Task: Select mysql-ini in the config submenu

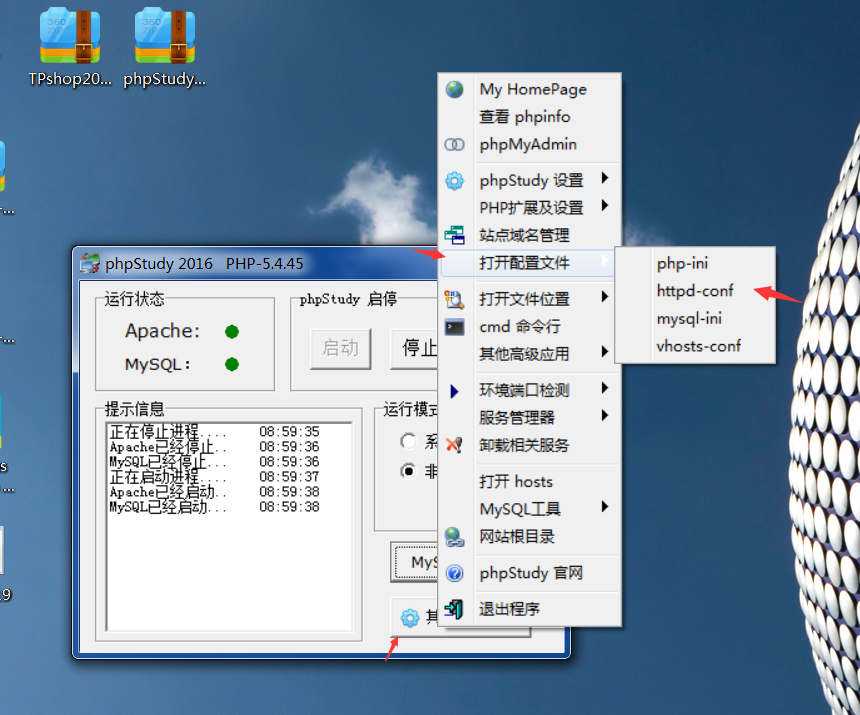Action: 695,319
